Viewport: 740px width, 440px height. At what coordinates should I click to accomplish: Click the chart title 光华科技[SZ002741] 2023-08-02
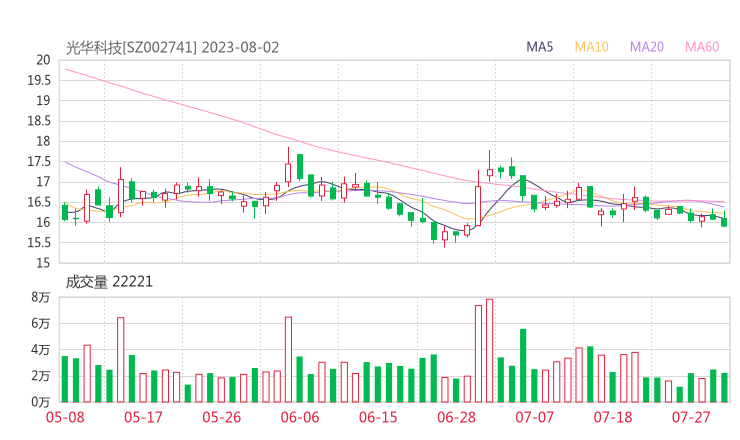[172, 48]
